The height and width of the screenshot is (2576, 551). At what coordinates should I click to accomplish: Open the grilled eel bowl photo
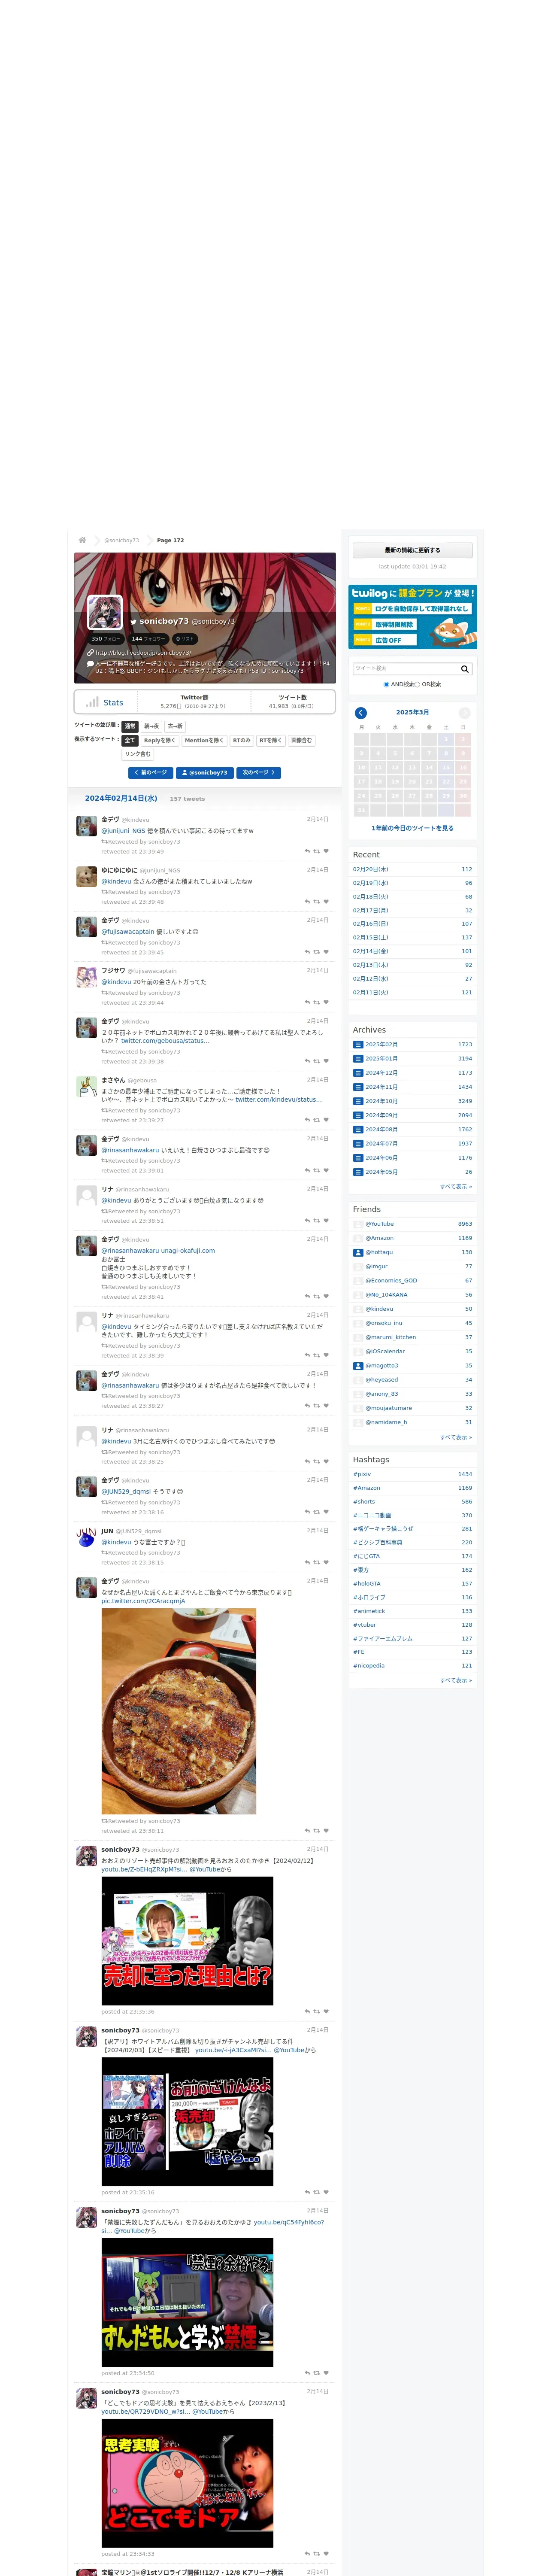pyautogui.click(x=178, y=1711)
